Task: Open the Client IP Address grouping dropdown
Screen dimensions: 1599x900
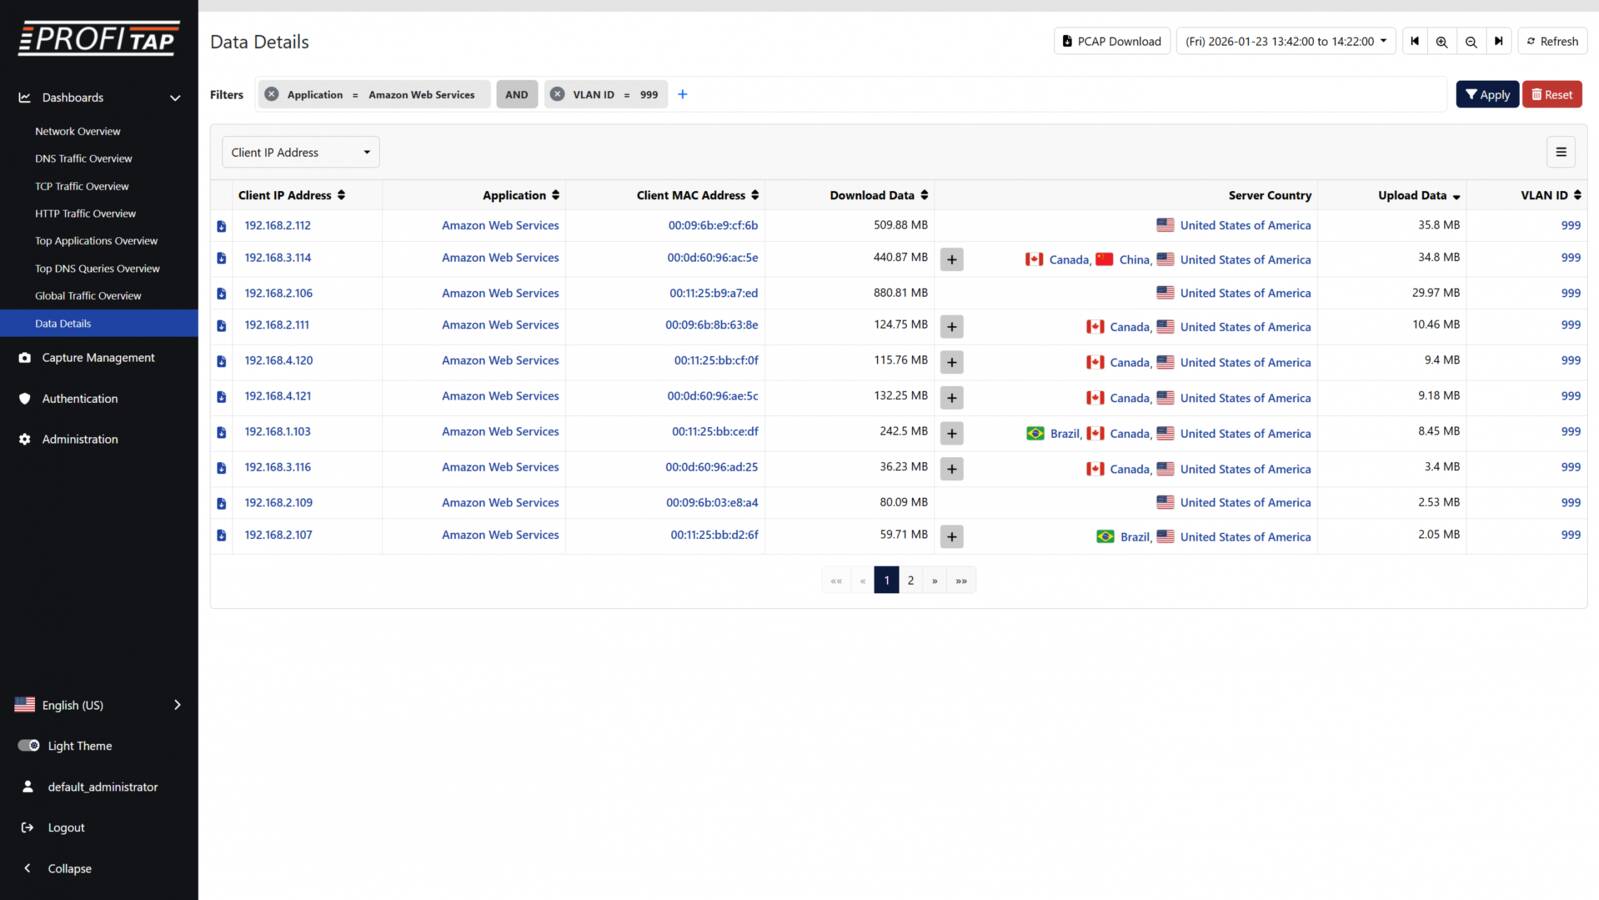Action: [300, 152]
